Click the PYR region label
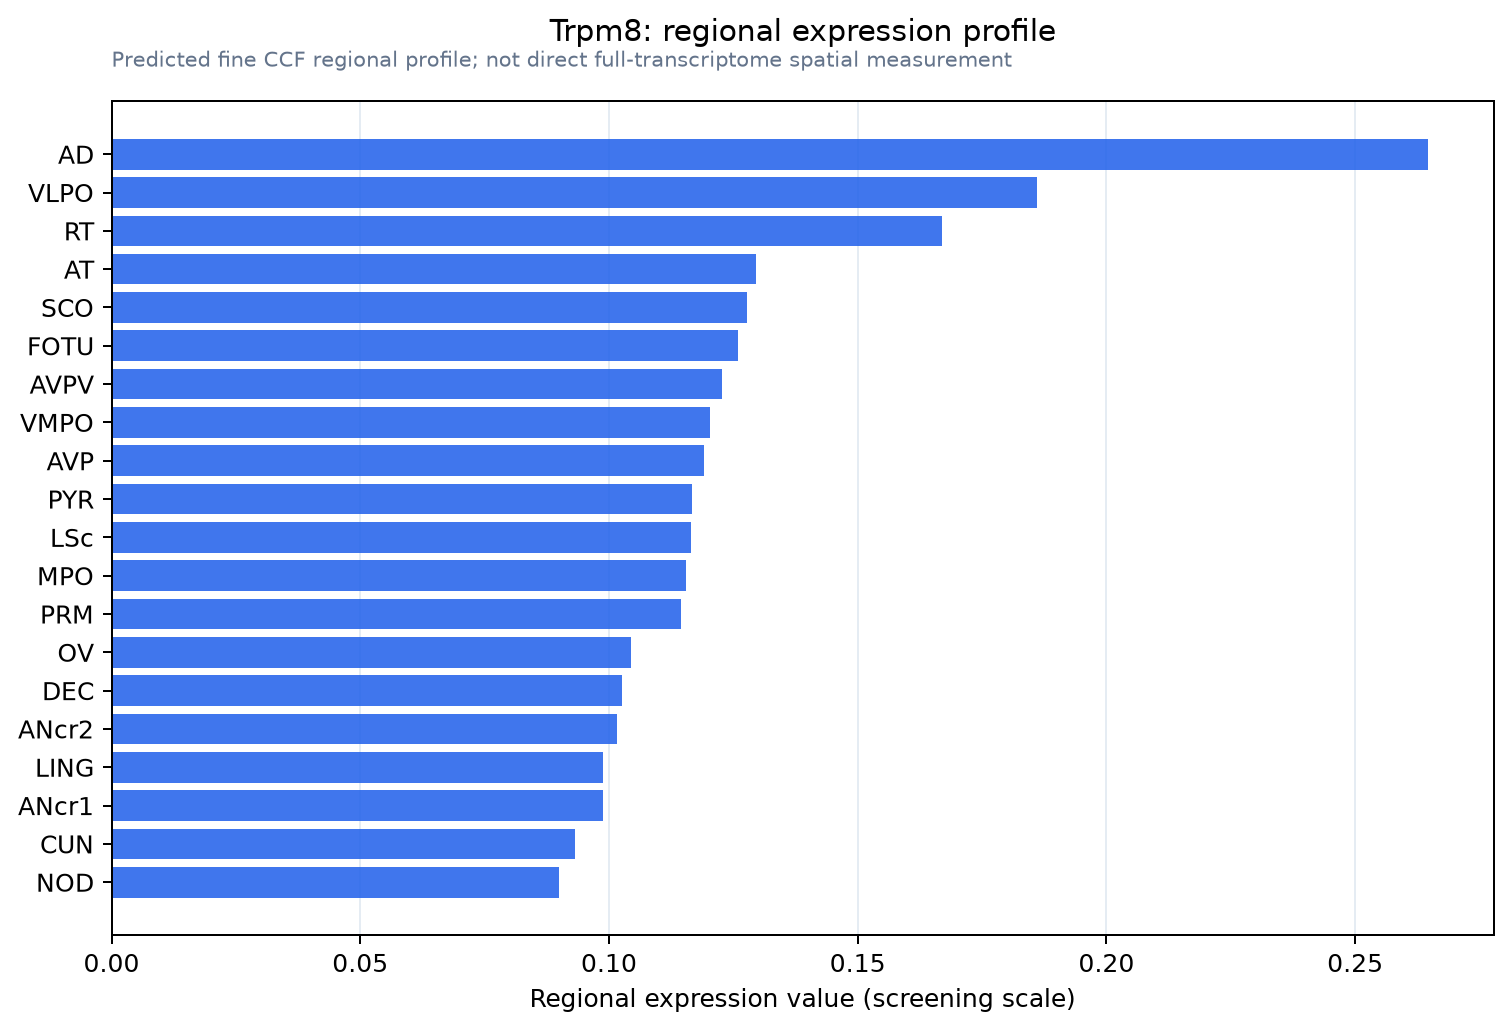The image size is (1512, 1031). (x=71, y=500)
